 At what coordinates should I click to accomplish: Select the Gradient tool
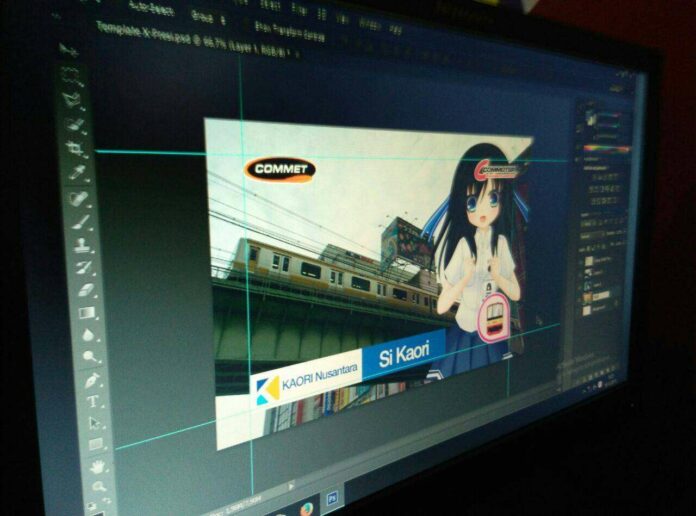click(x=88, y=313)
